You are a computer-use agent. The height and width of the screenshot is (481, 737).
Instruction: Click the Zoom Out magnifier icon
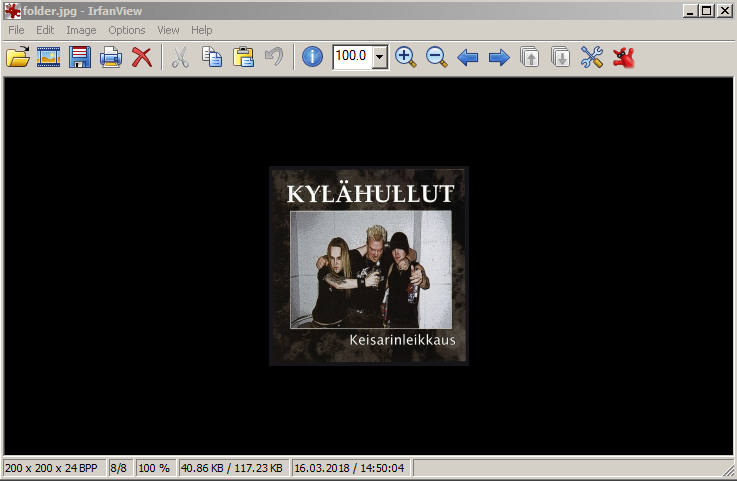pos(437,57)
